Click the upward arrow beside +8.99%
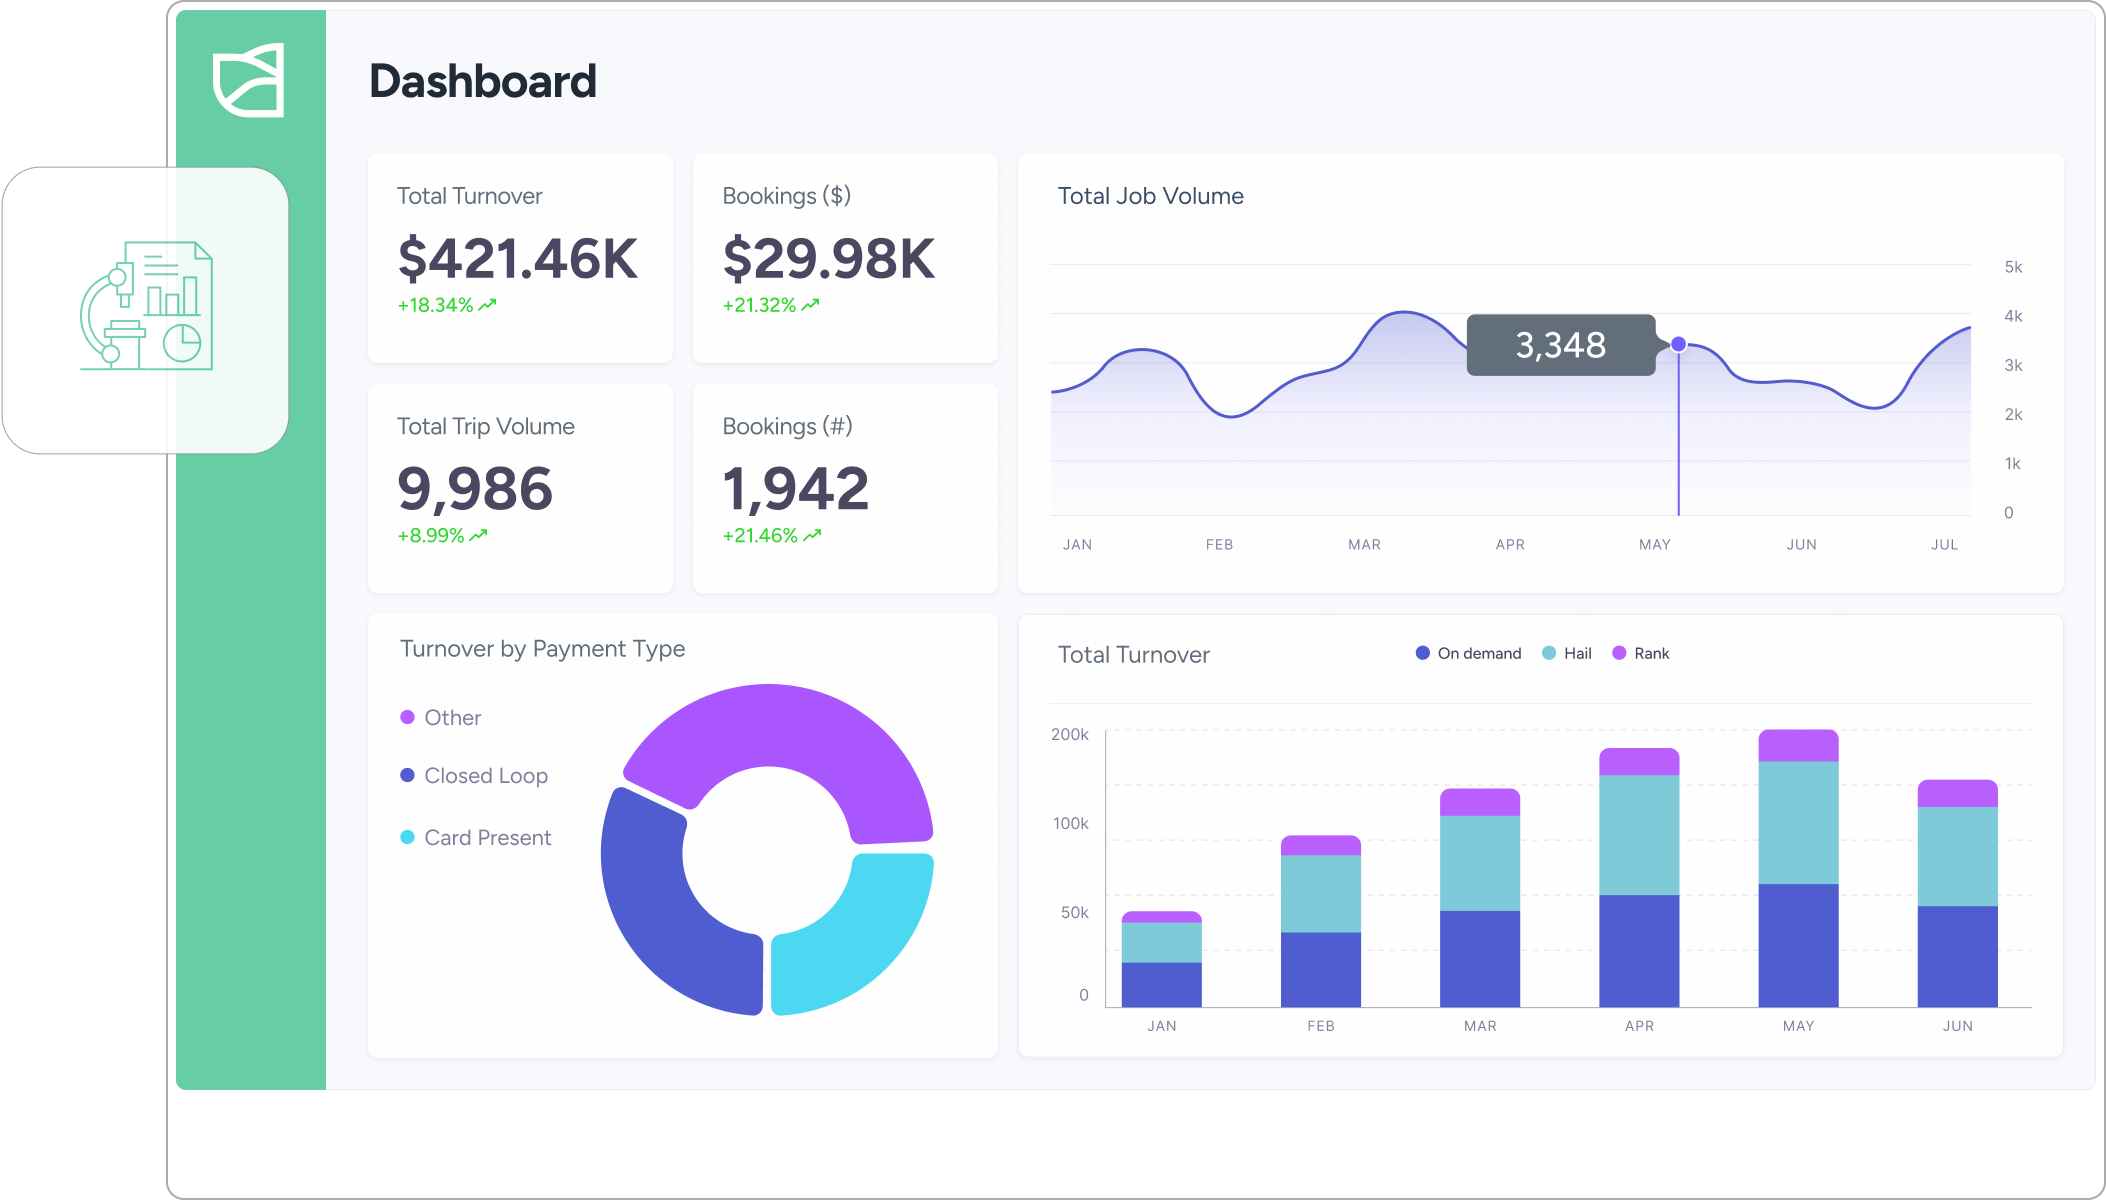 coord(478,533)
